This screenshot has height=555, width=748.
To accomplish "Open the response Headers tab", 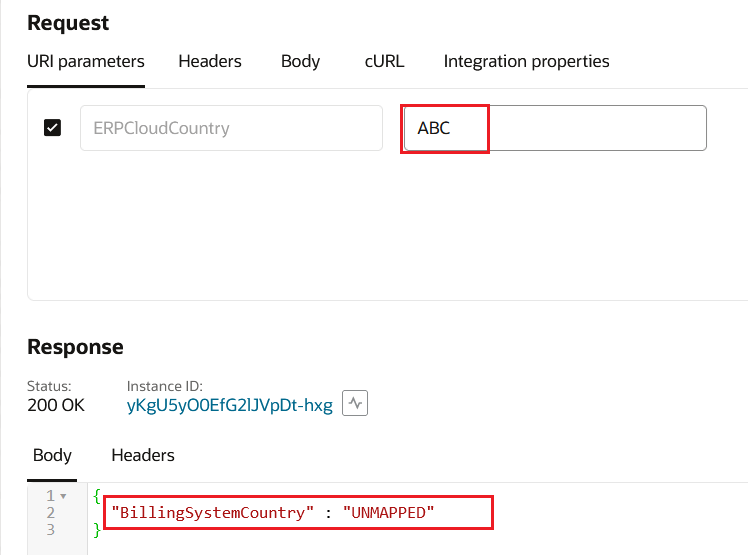I will pos(143,455).
